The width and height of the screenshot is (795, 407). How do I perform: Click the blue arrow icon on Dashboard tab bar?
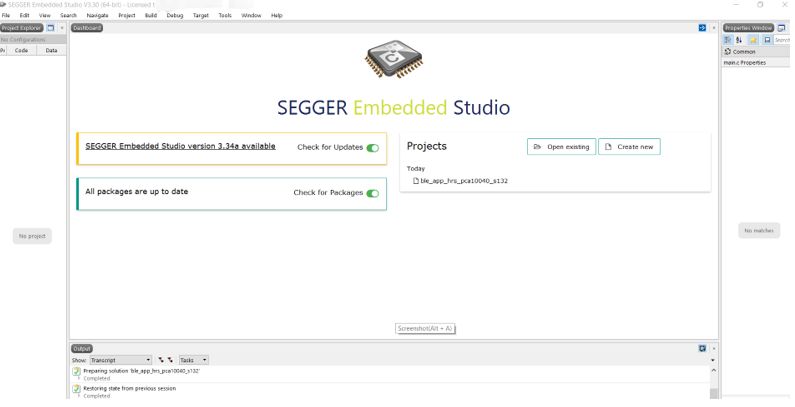[x=701, y=27]
